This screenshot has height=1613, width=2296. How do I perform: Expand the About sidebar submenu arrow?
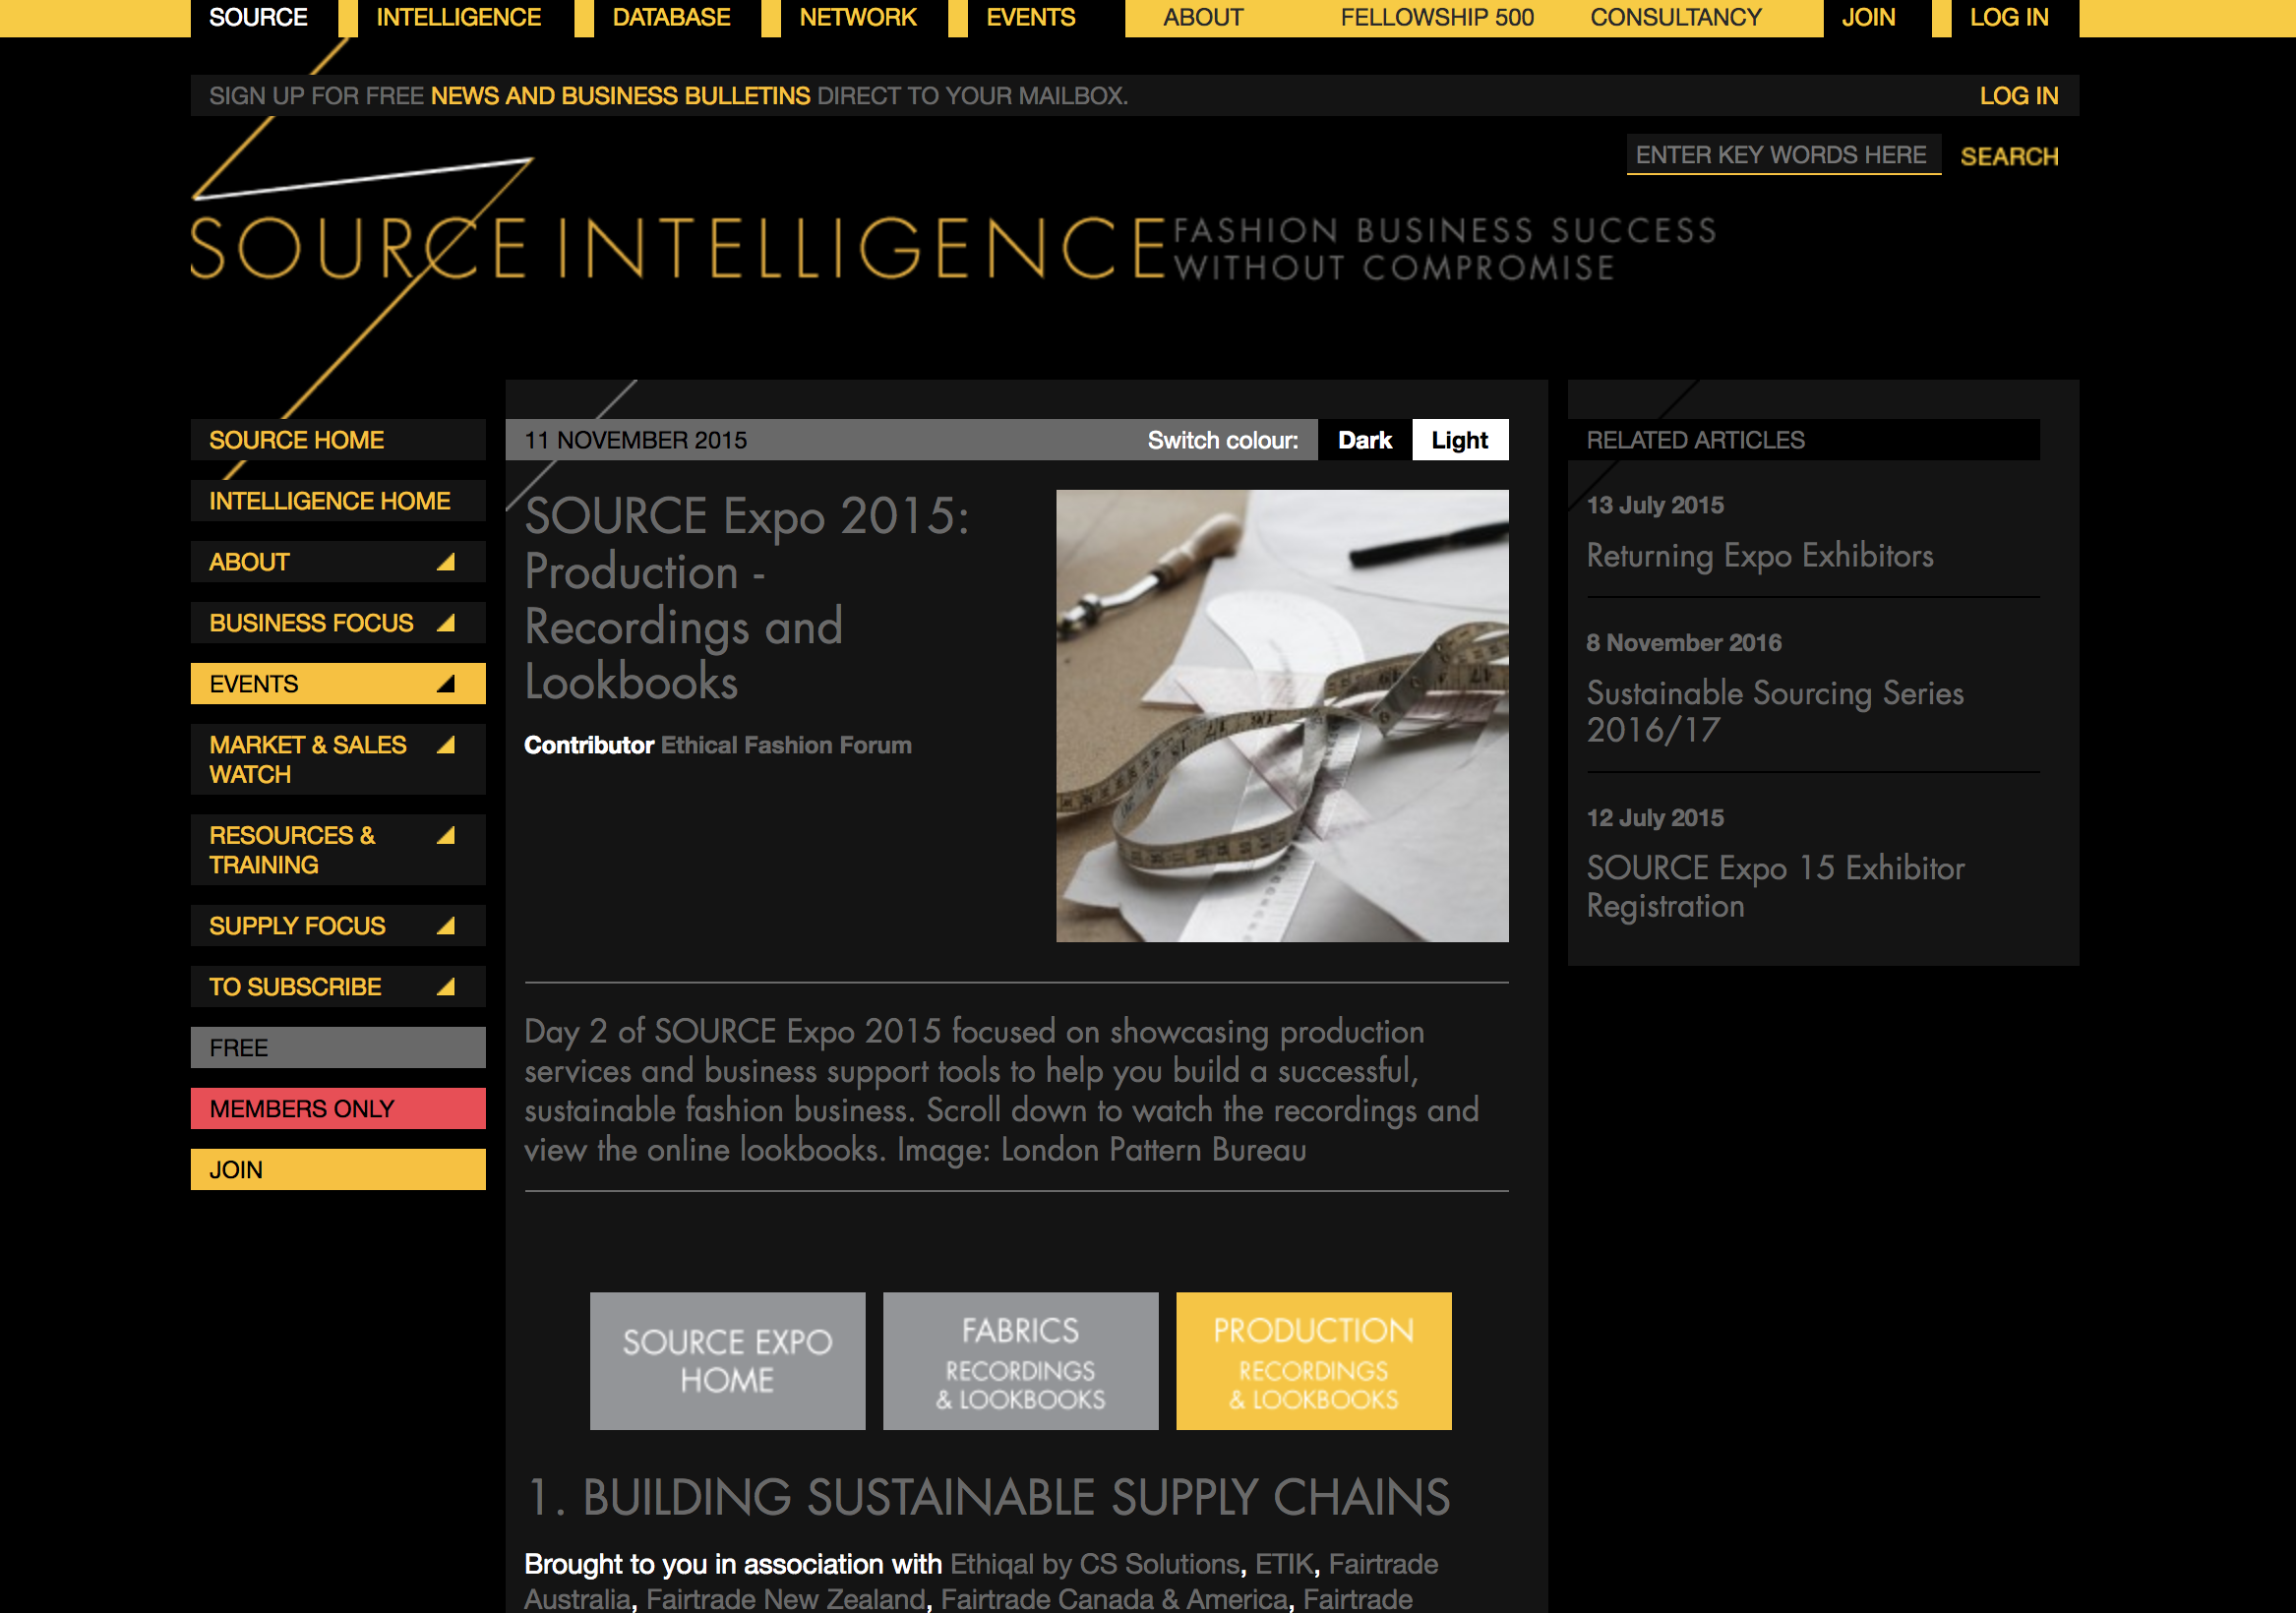446,562
